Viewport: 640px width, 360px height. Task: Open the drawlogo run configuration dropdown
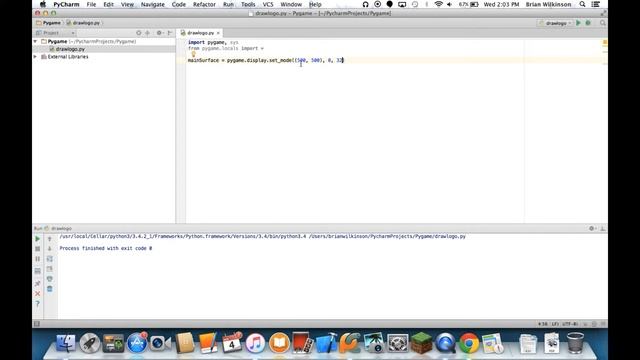tap(556, 23)
